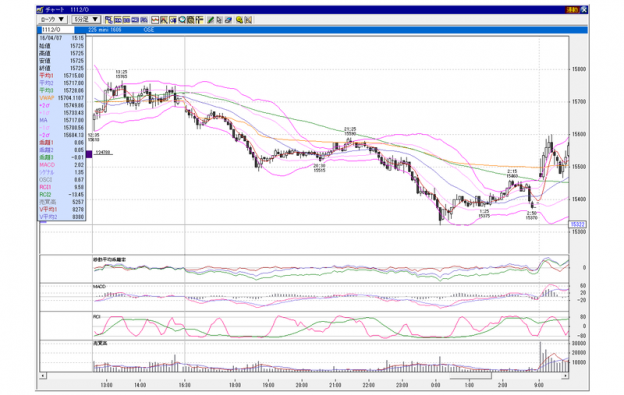Click the purple square marker beside 124709
The height and width of the screenshot is (395, 624).
(89, 154)
